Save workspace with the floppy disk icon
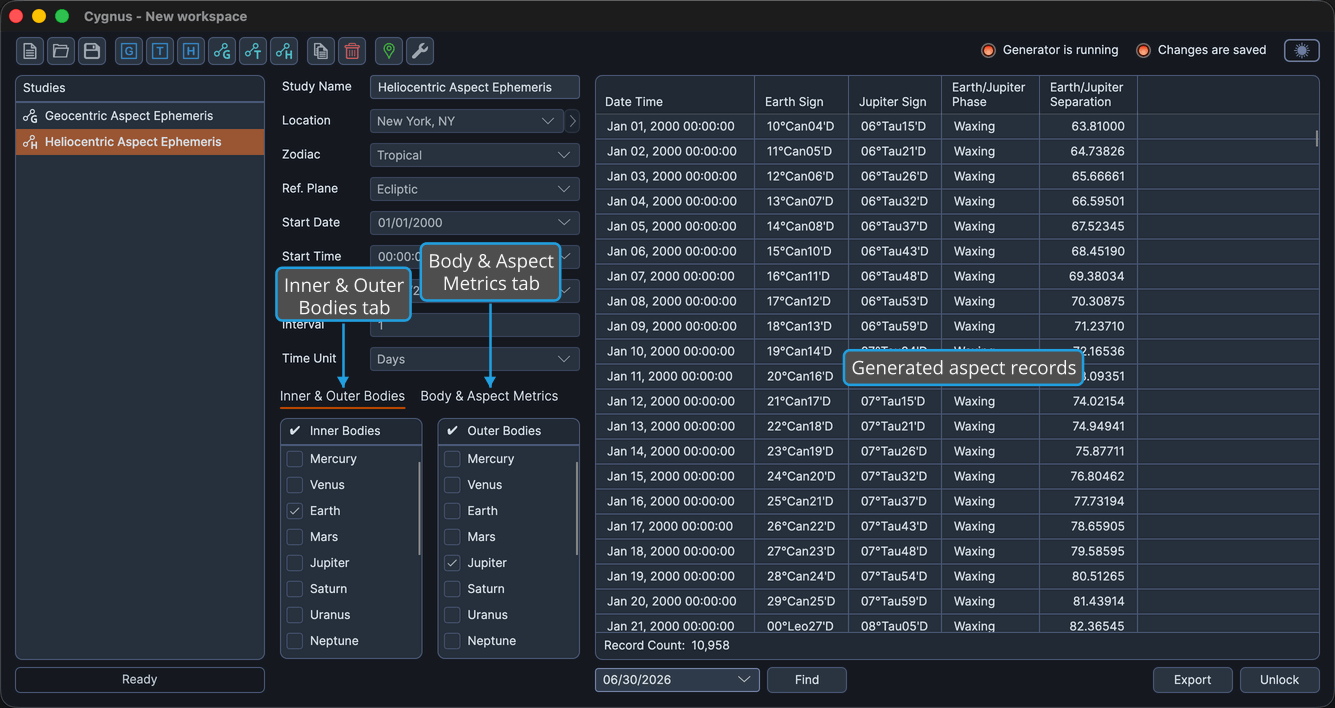The width and height of the screenshot is (1335, 708). [x=92, y=51]
